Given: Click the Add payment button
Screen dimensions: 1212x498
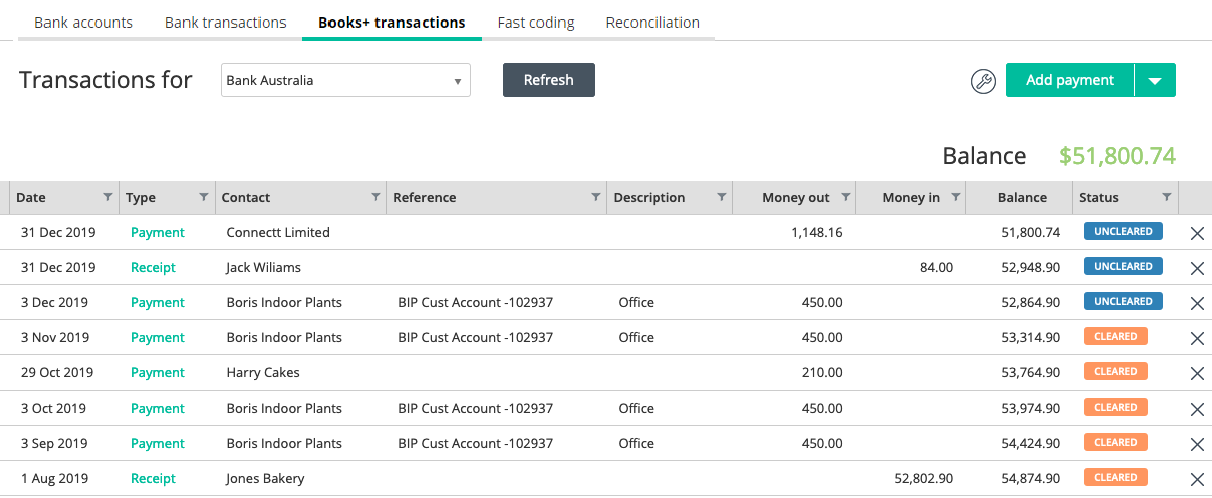Looking at the screenshot, I should 1069,81.
